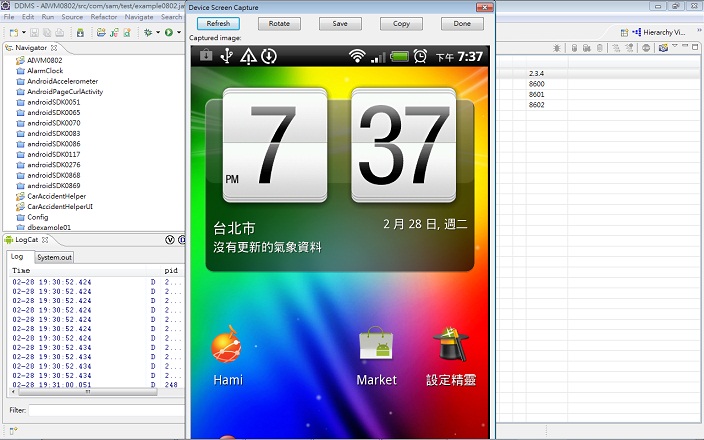Select the androidSDK0276 project
This screenshot has height=440, width=704.
[x=53, y=165]
